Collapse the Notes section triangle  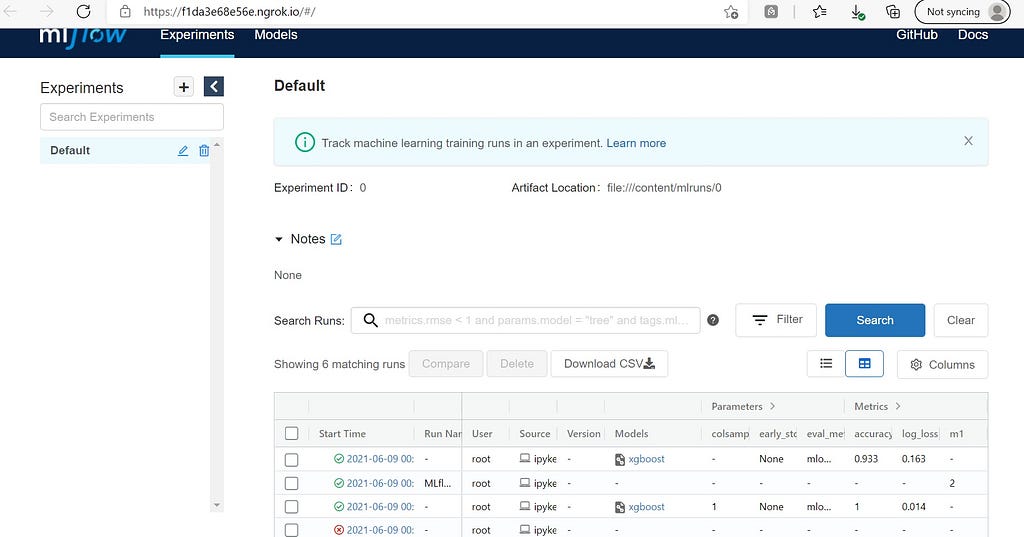click(279, 240)
